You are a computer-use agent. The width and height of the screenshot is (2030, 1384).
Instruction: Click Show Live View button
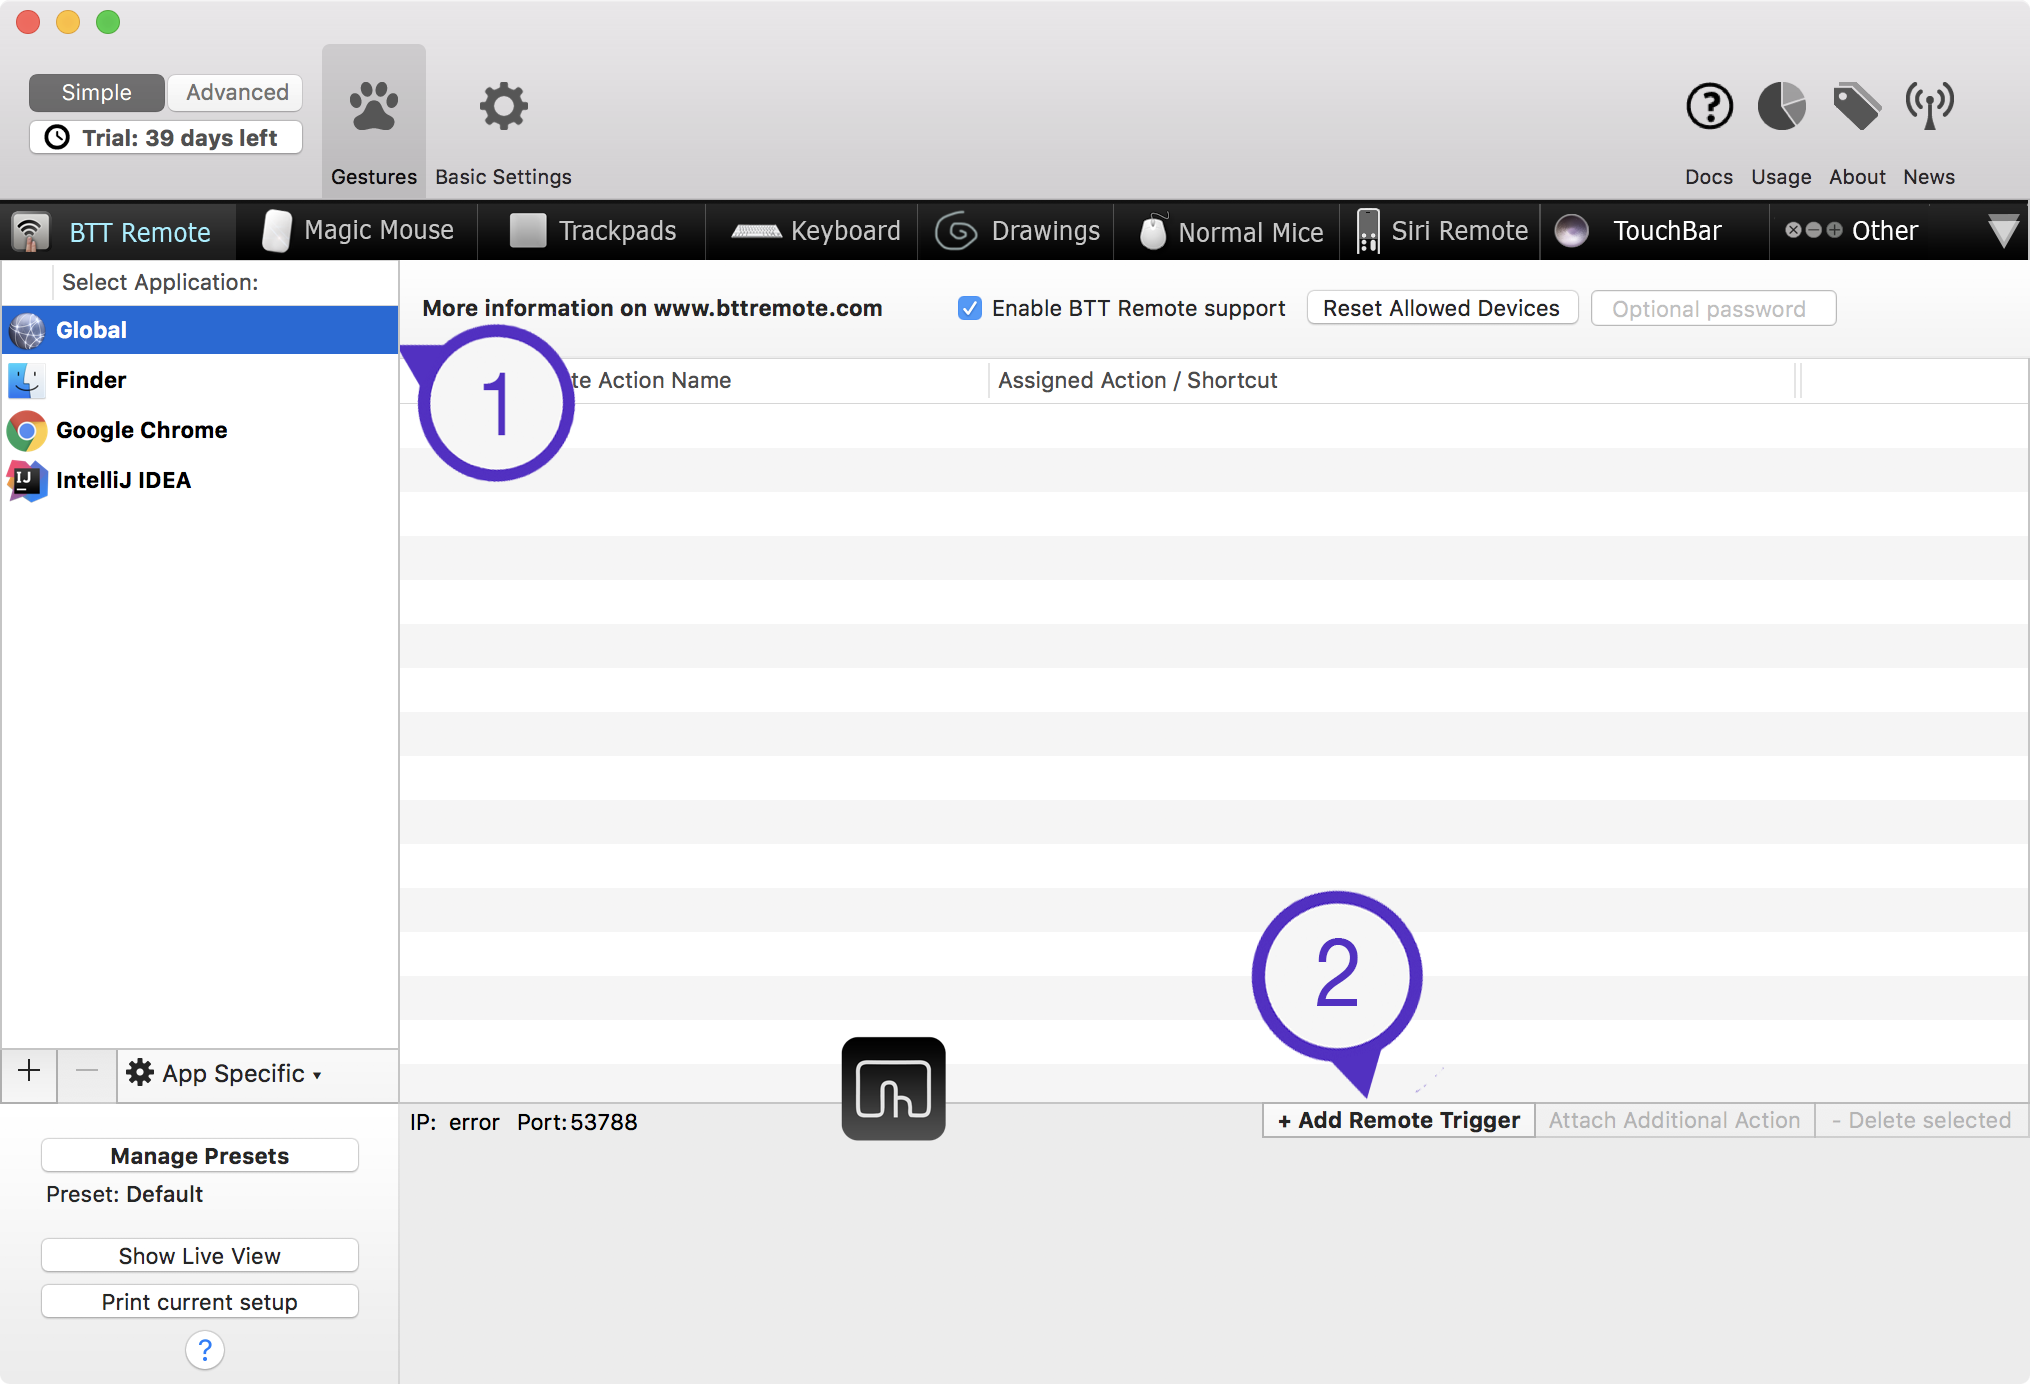tap(200, 1256)
